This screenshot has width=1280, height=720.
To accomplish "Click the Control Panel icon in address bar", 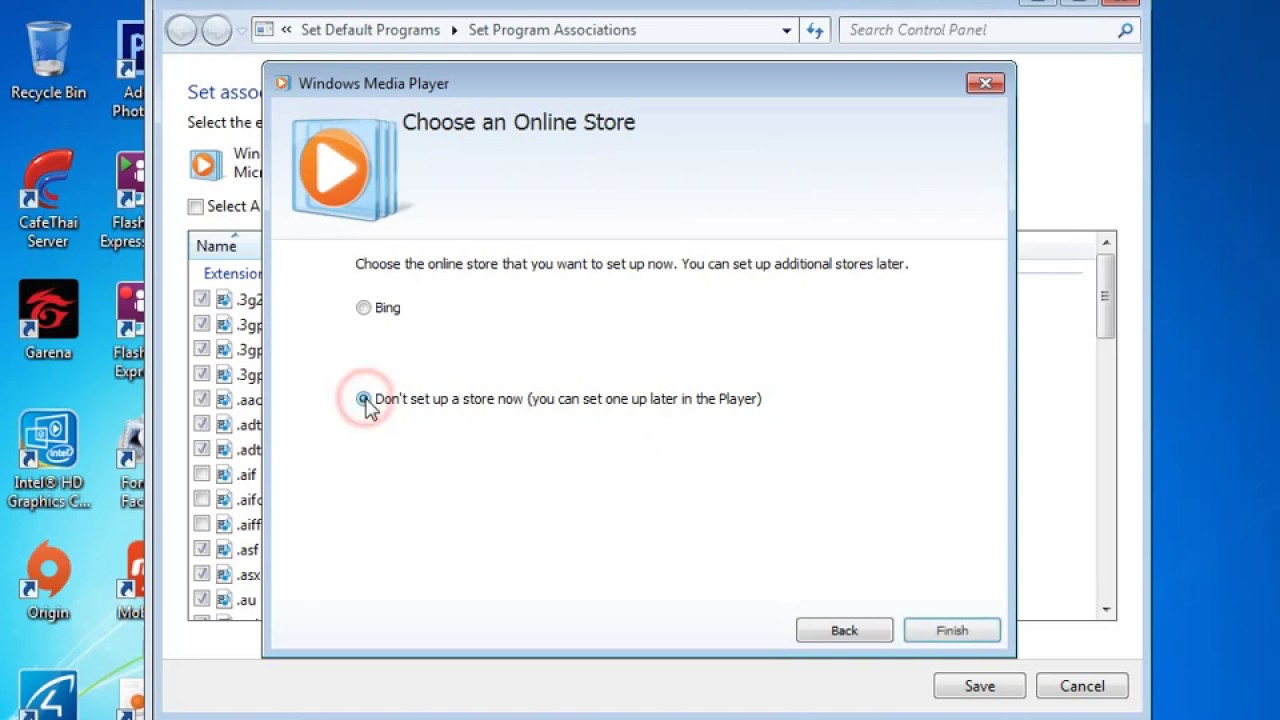I will point(264,30).
